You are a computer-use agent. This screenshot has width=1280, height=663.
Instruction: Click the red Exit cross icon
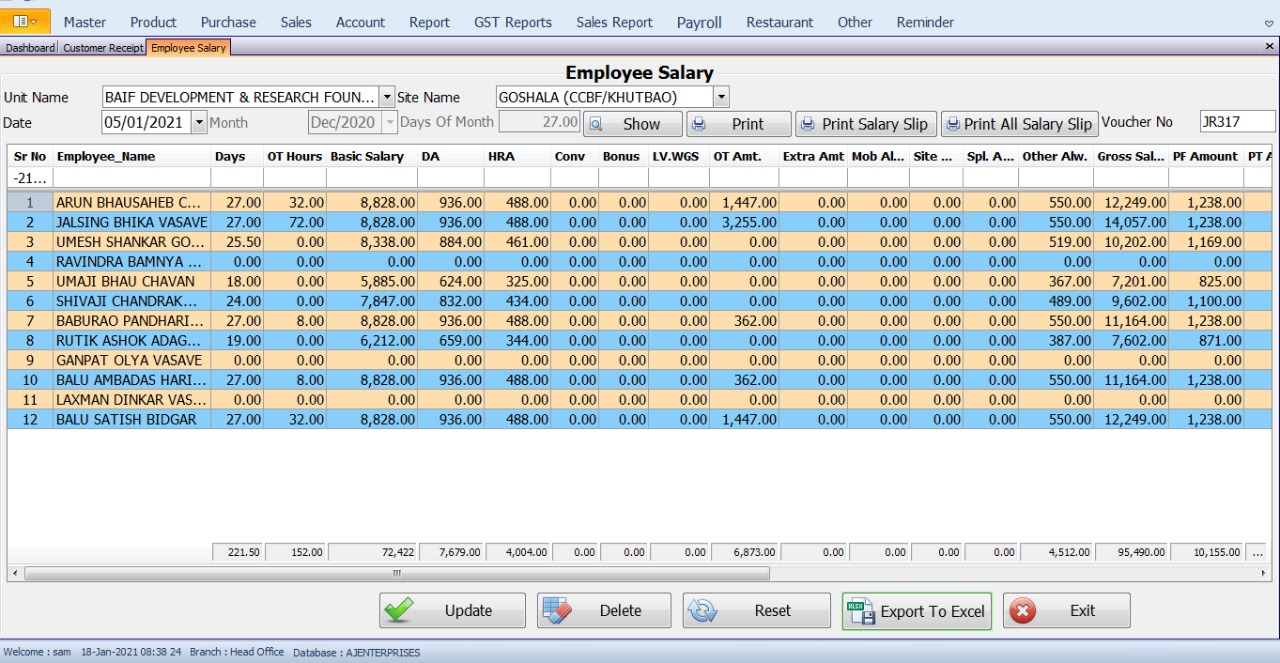(1023, 611)
